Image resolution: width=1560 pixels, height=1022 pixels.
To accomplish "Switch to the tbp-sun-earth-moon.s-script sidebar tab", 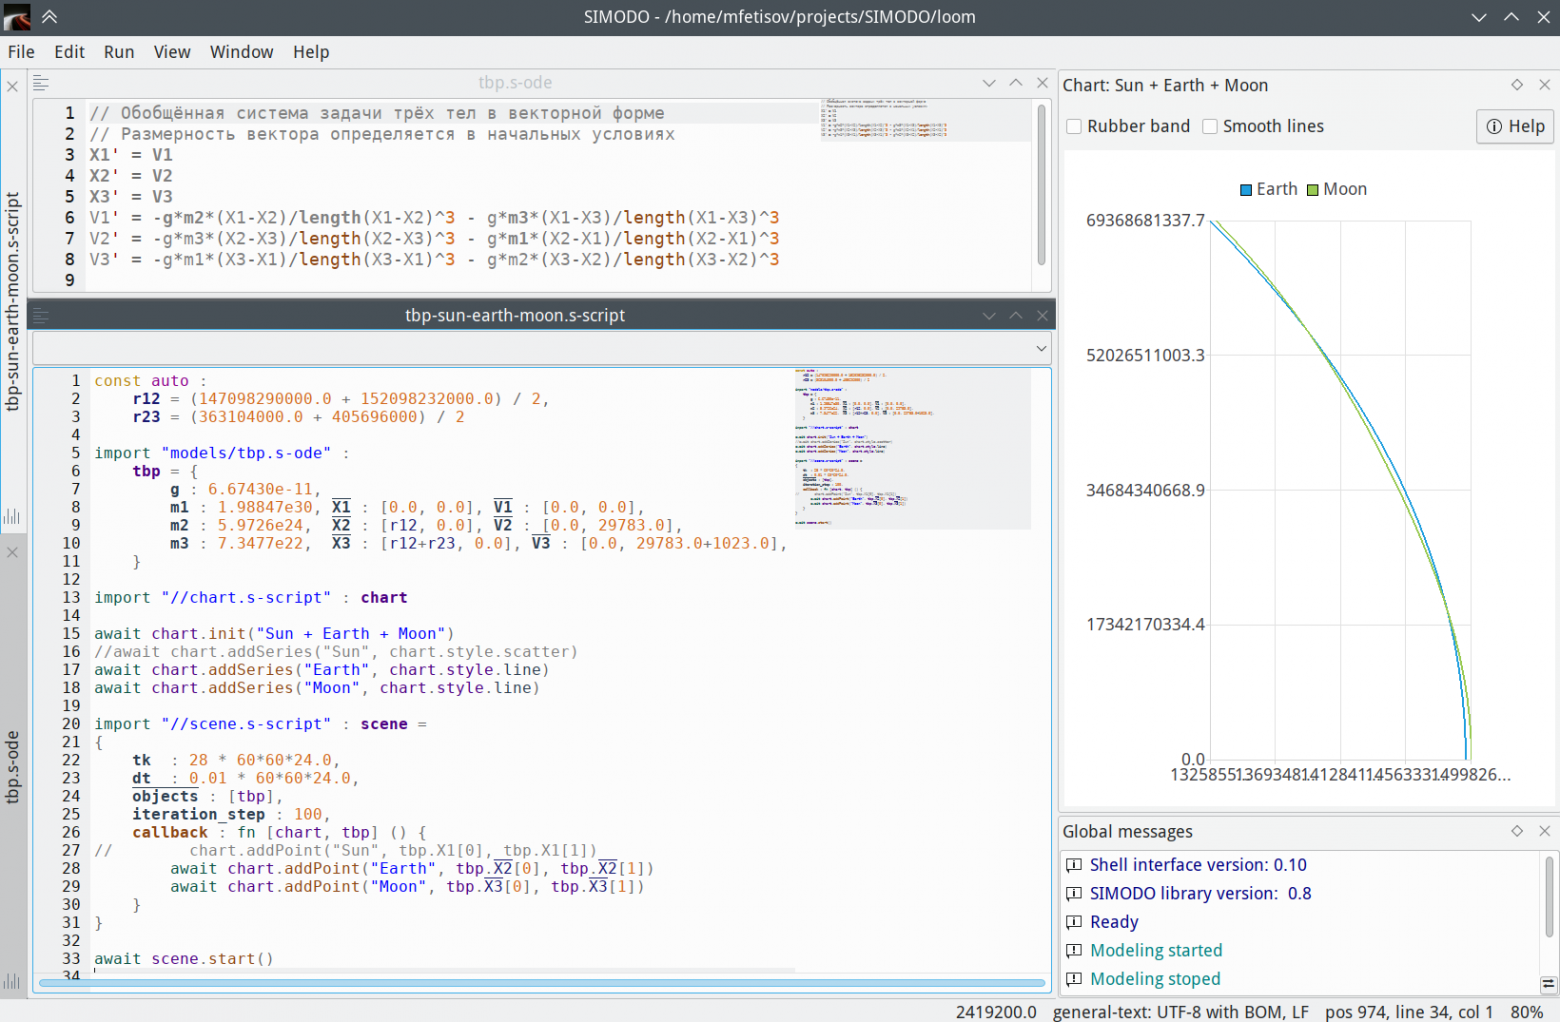I will pyautogui.click(x=13, y=302).
